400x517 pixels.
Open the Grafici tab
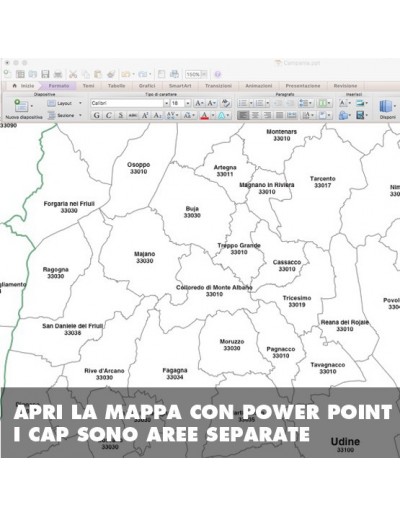(x=147, y=86)
